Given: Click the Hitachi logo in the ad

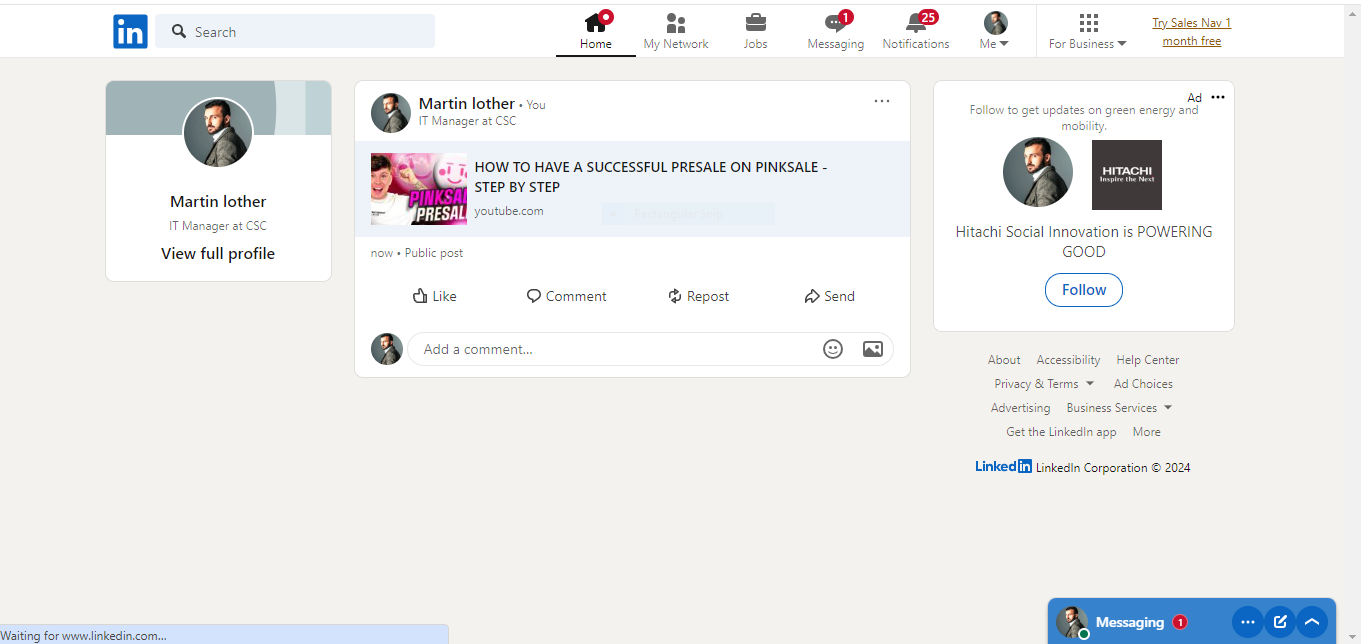Looking at the screenshot, I should point(1127,175).
